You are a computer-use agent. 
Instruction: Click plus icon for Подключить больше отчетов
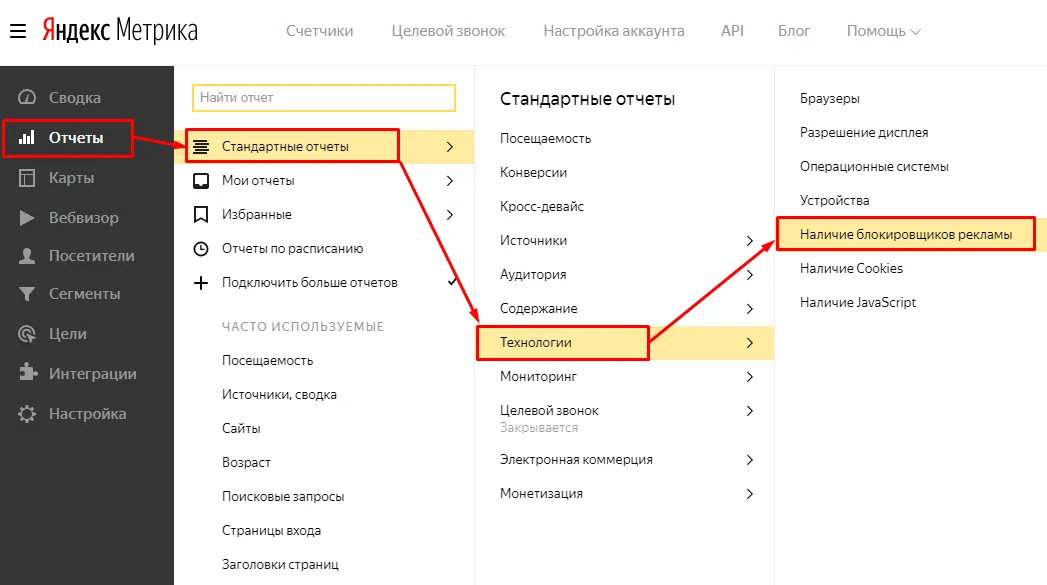pyautogui.click(x=200, y=282)
